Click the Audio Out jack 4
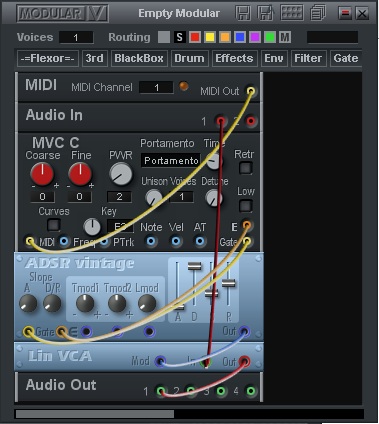The height and width of the screenshot is (424, 379). [x=251, y=391]
